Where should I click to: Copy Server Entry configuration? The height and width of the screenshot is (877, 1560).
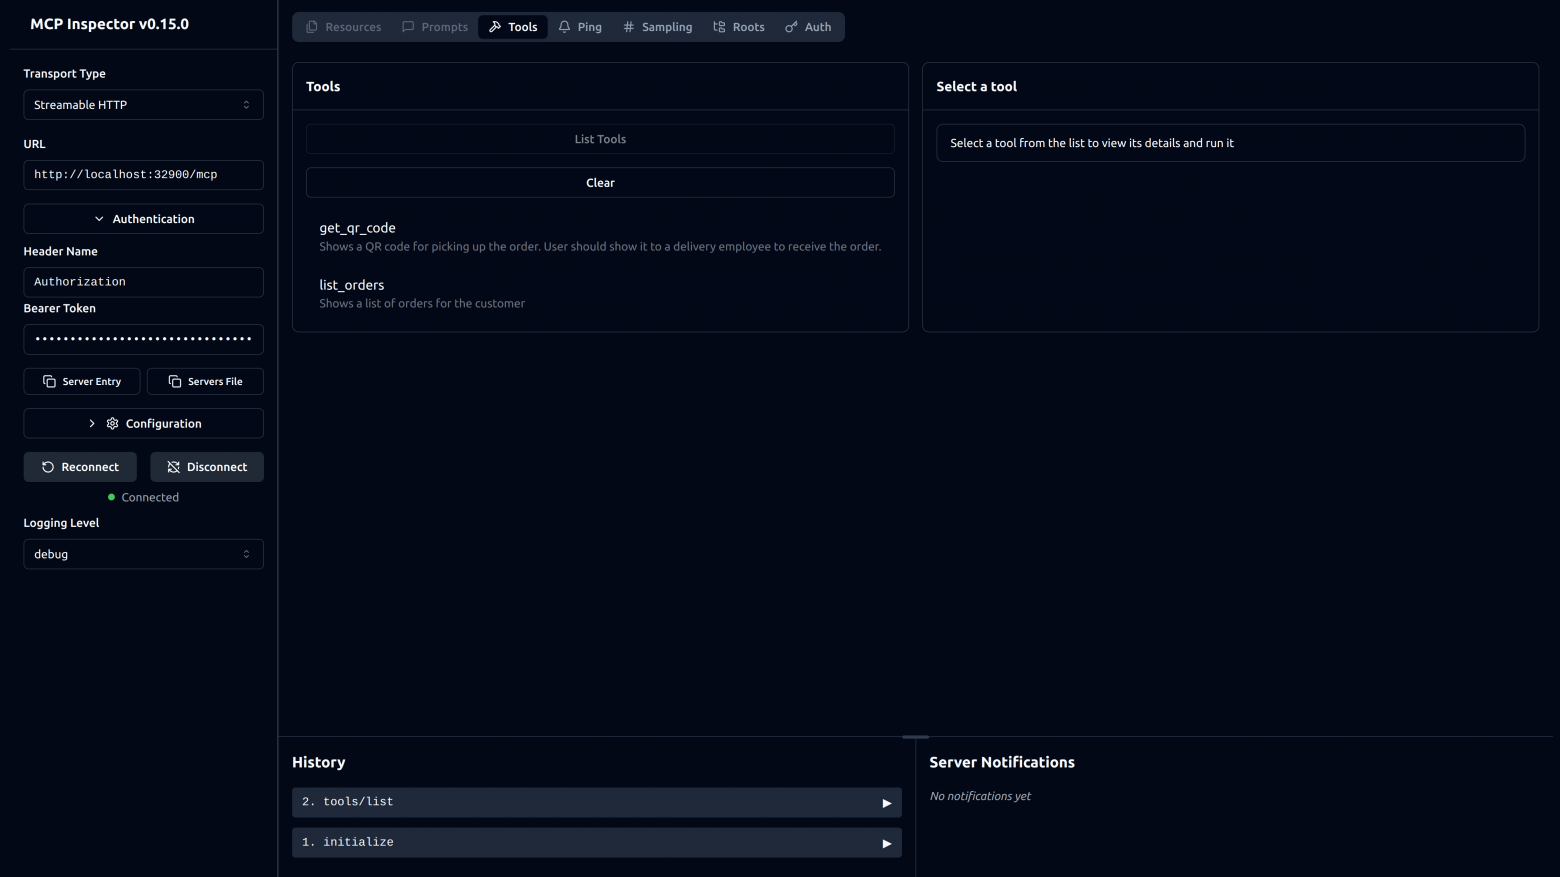pyautogui.click(x=82, y=382)
